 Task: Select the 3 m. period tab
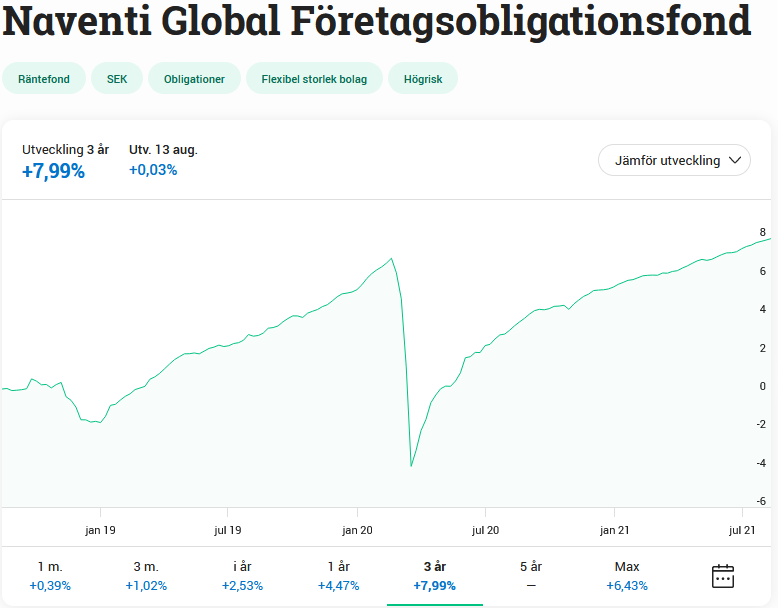[146, 576]
